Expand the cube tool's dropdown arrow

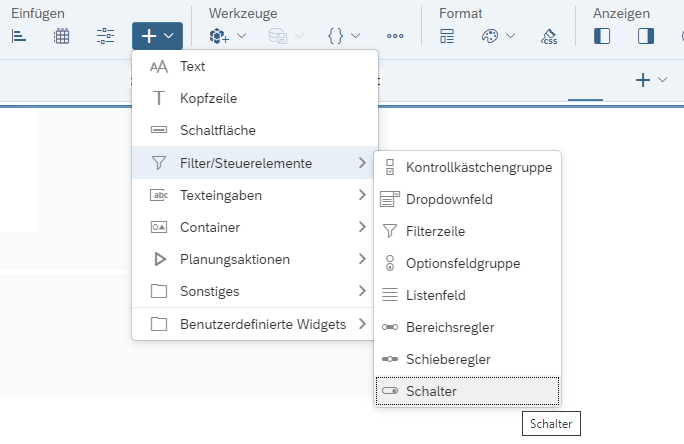242,36
